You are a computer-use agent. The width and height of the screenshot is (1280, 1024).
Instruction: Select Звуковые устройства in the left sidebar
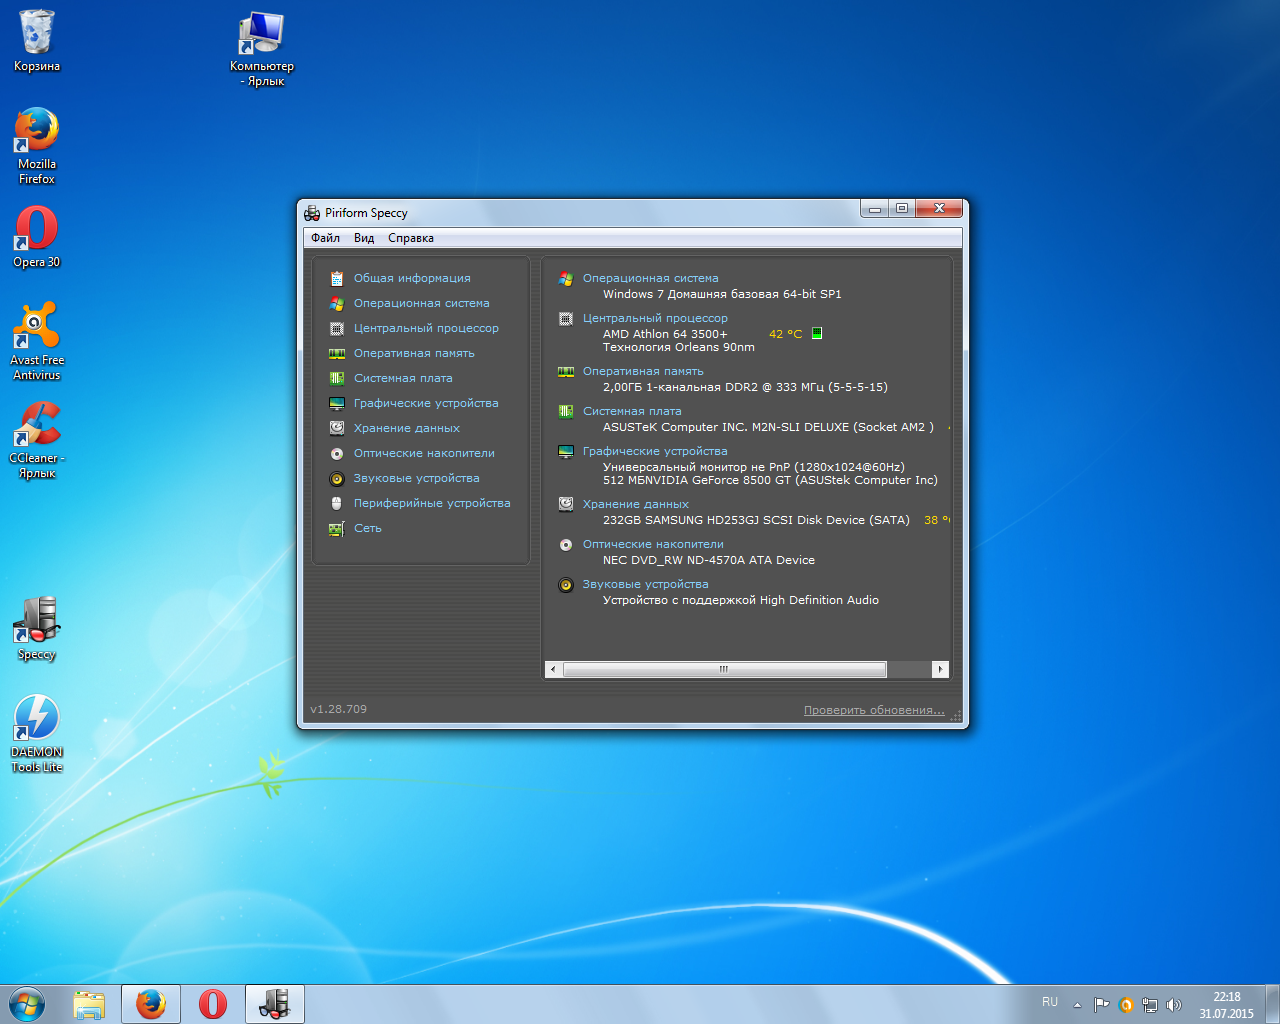pos(416,478)
